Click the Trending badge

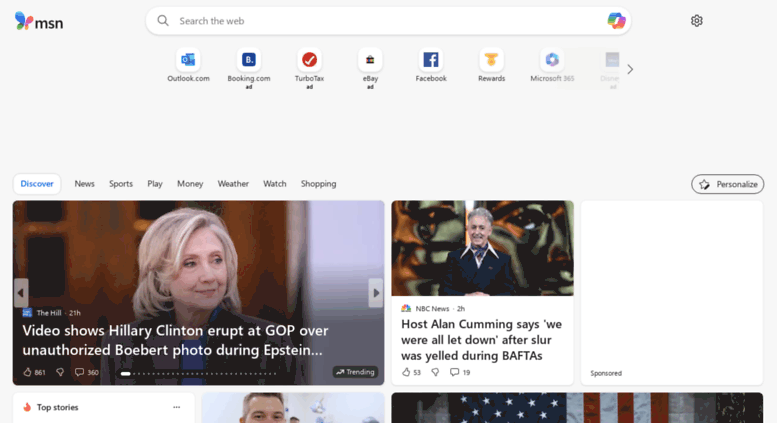(355, 372)
